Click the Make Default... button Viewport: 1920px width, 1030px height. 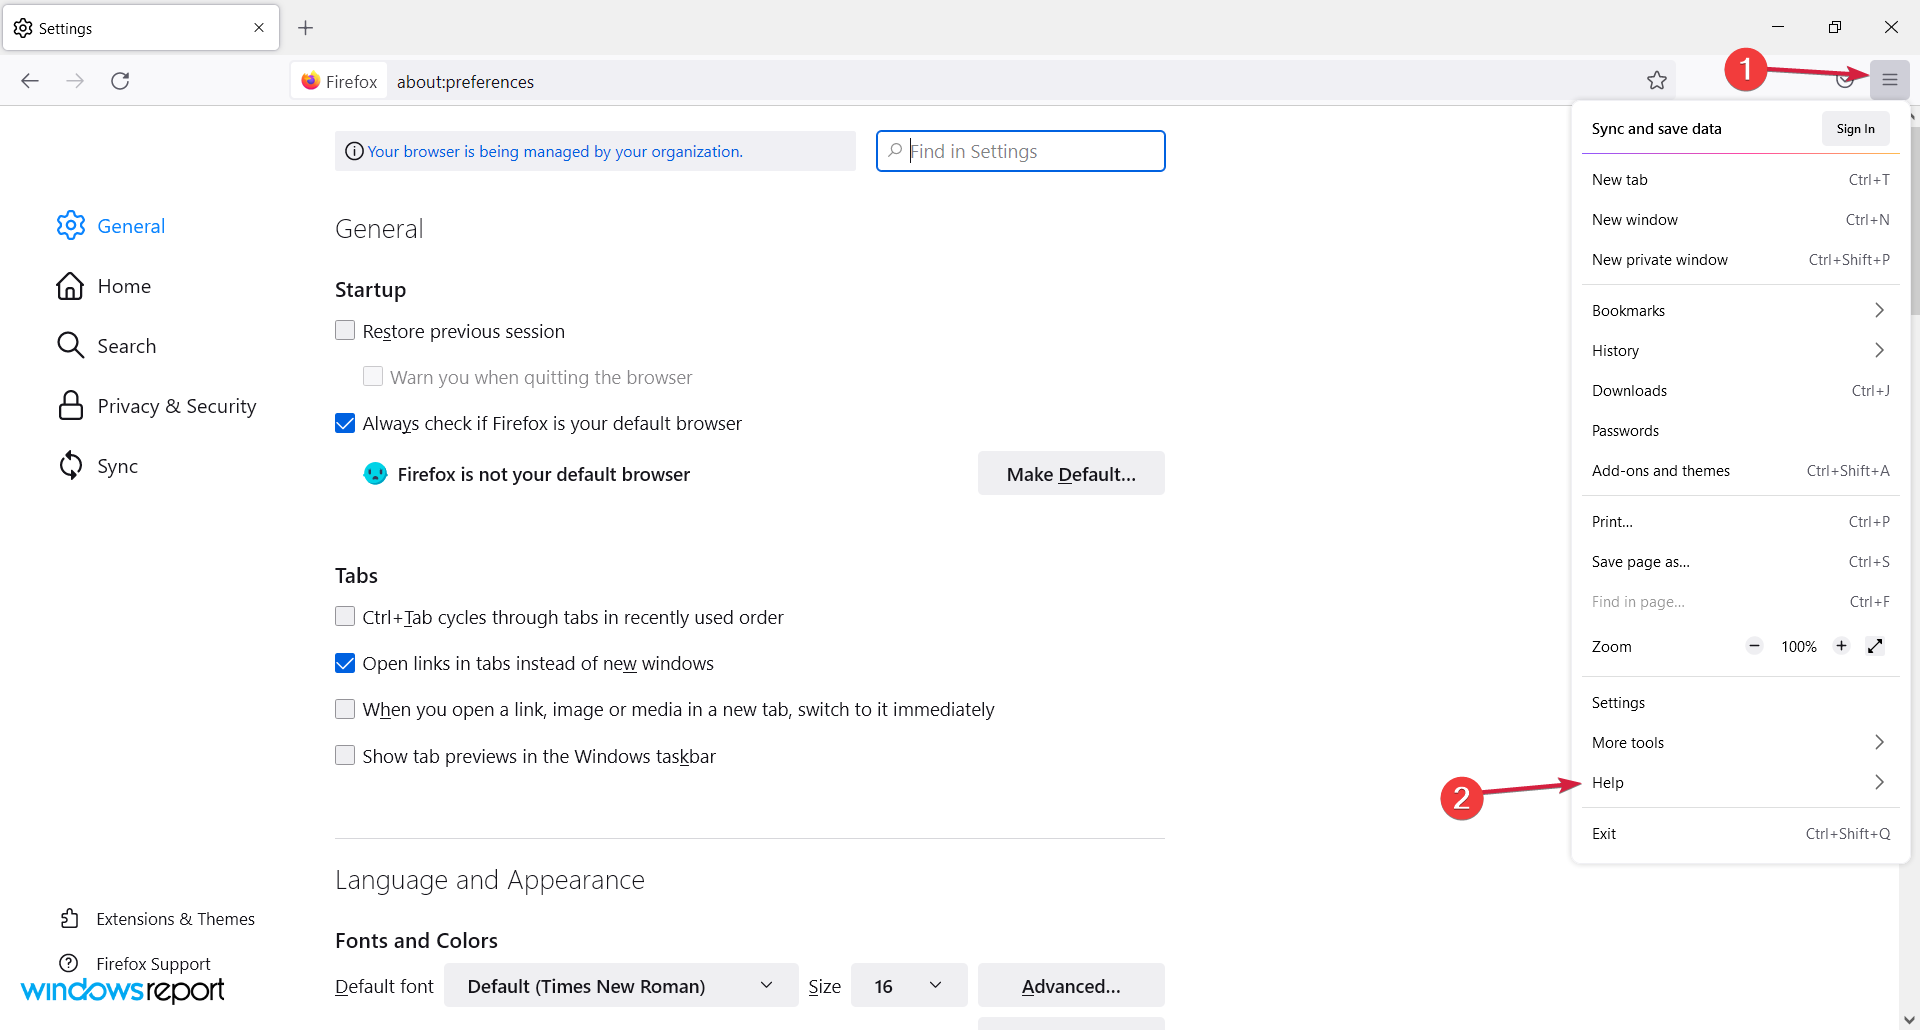pos(1071,474)
